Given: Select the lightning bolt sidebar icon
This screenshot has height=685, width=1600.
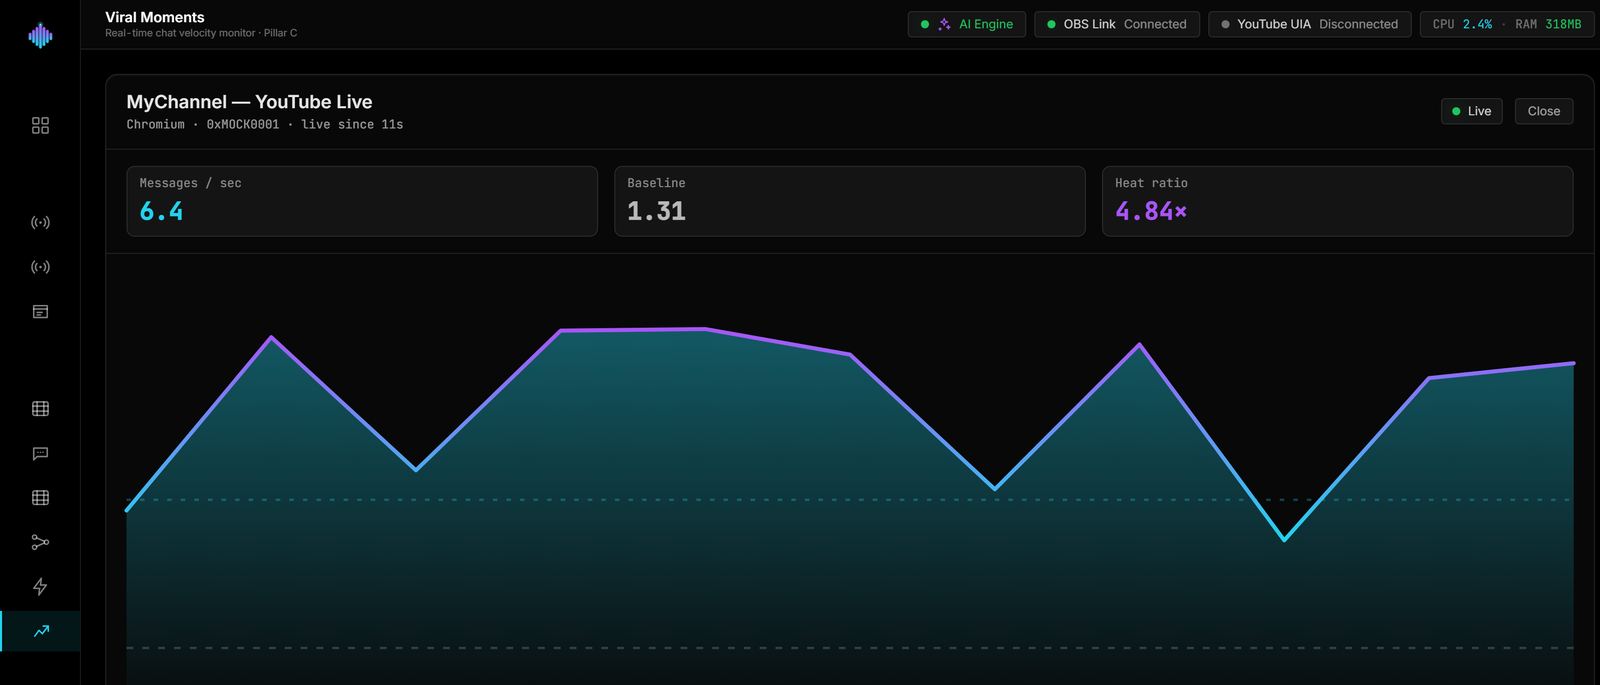Looking at the screenshot, I should click(40, 586).
